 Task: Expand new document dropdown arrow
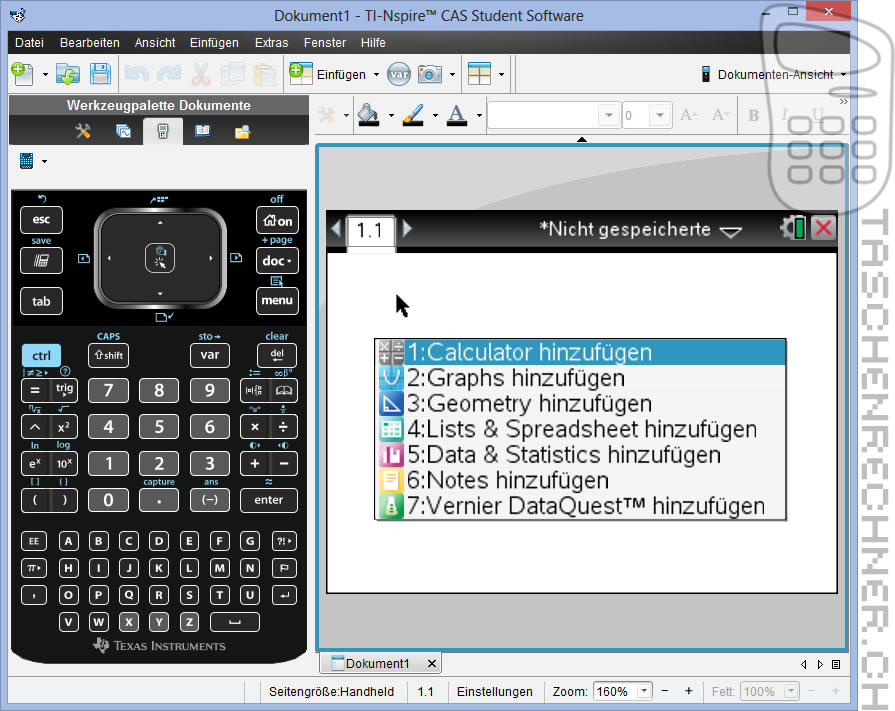tap(45, 75)
